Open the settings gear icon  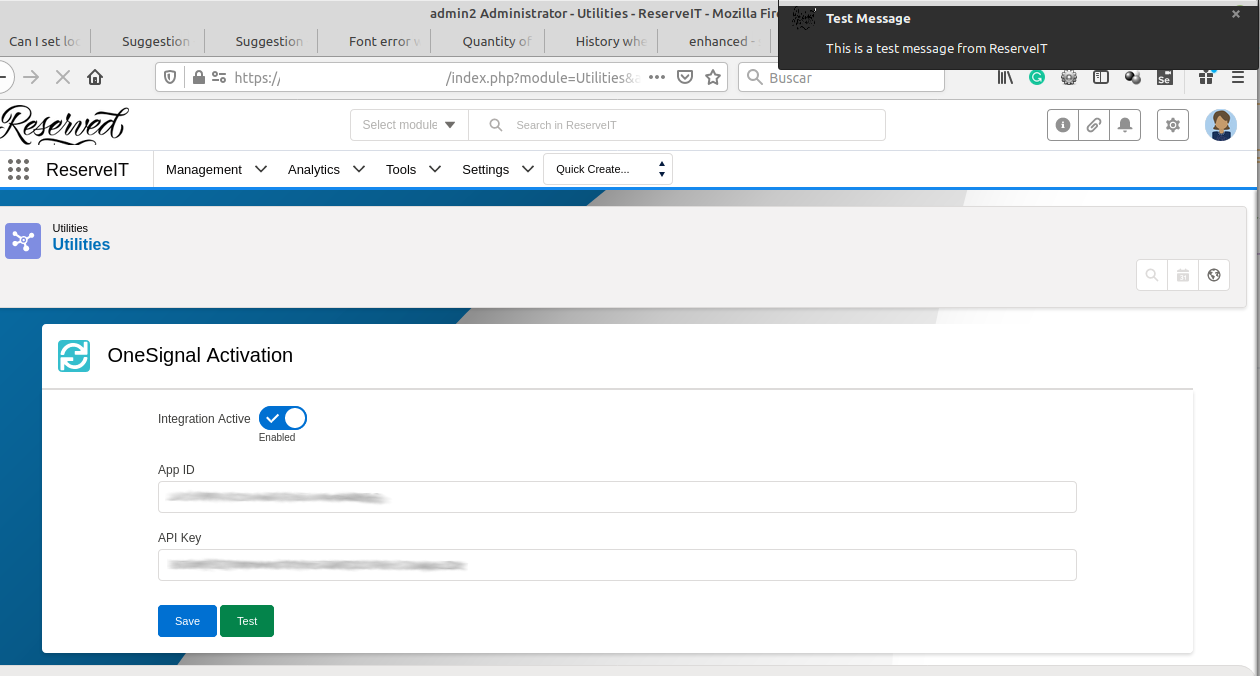1173,125
